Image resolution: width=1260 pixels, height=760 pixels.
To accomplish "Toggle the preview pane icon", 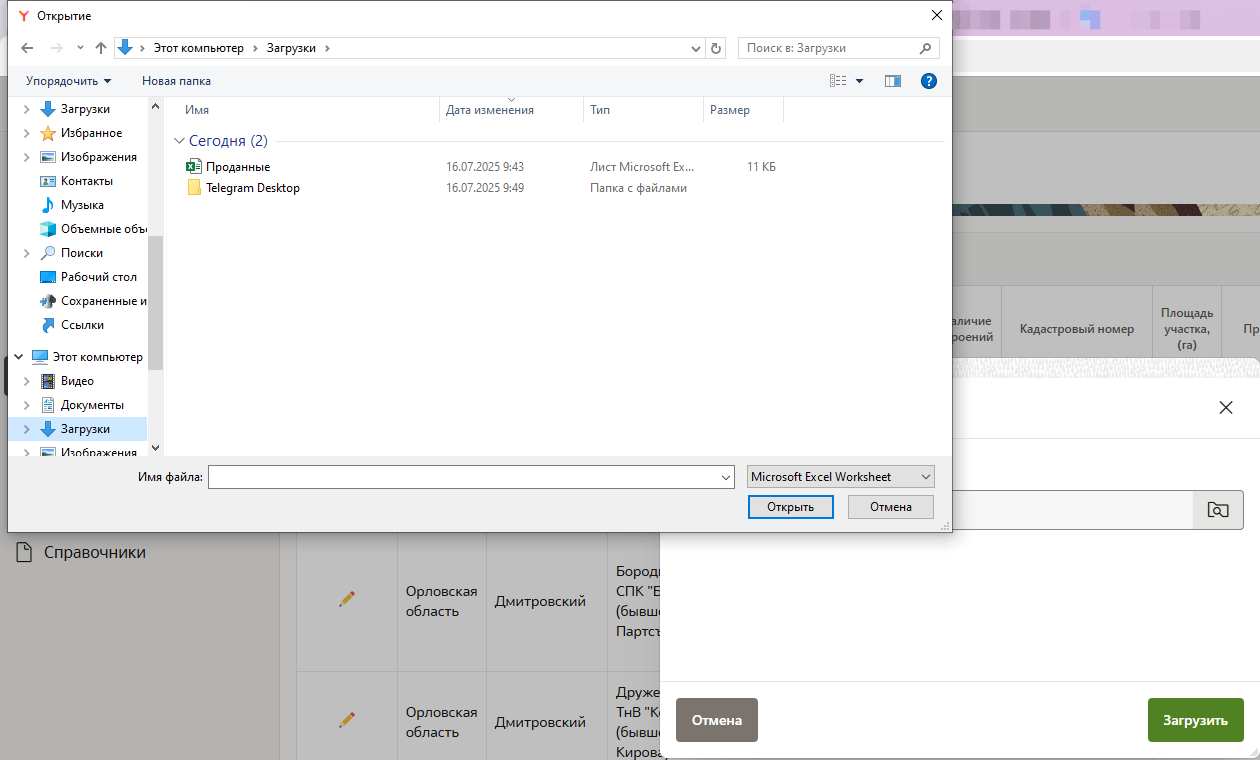I will tap(893, 81).
